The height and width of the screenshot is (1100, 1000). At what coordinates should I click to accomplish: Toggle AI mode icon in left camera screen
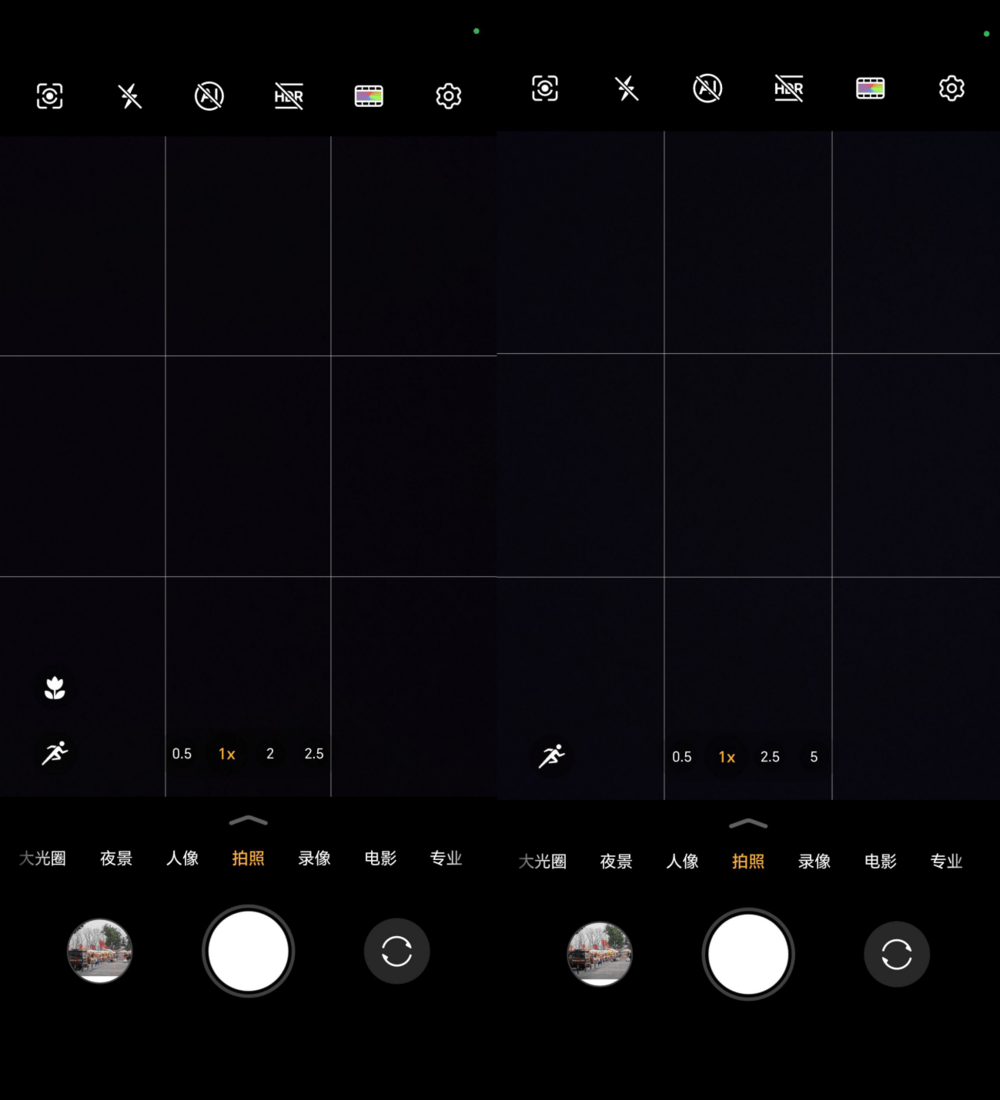pos(209,96)
